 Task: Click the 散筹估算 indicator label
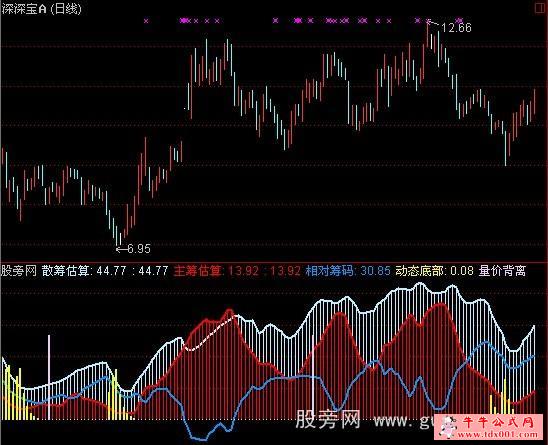click(x=65, y=271)
